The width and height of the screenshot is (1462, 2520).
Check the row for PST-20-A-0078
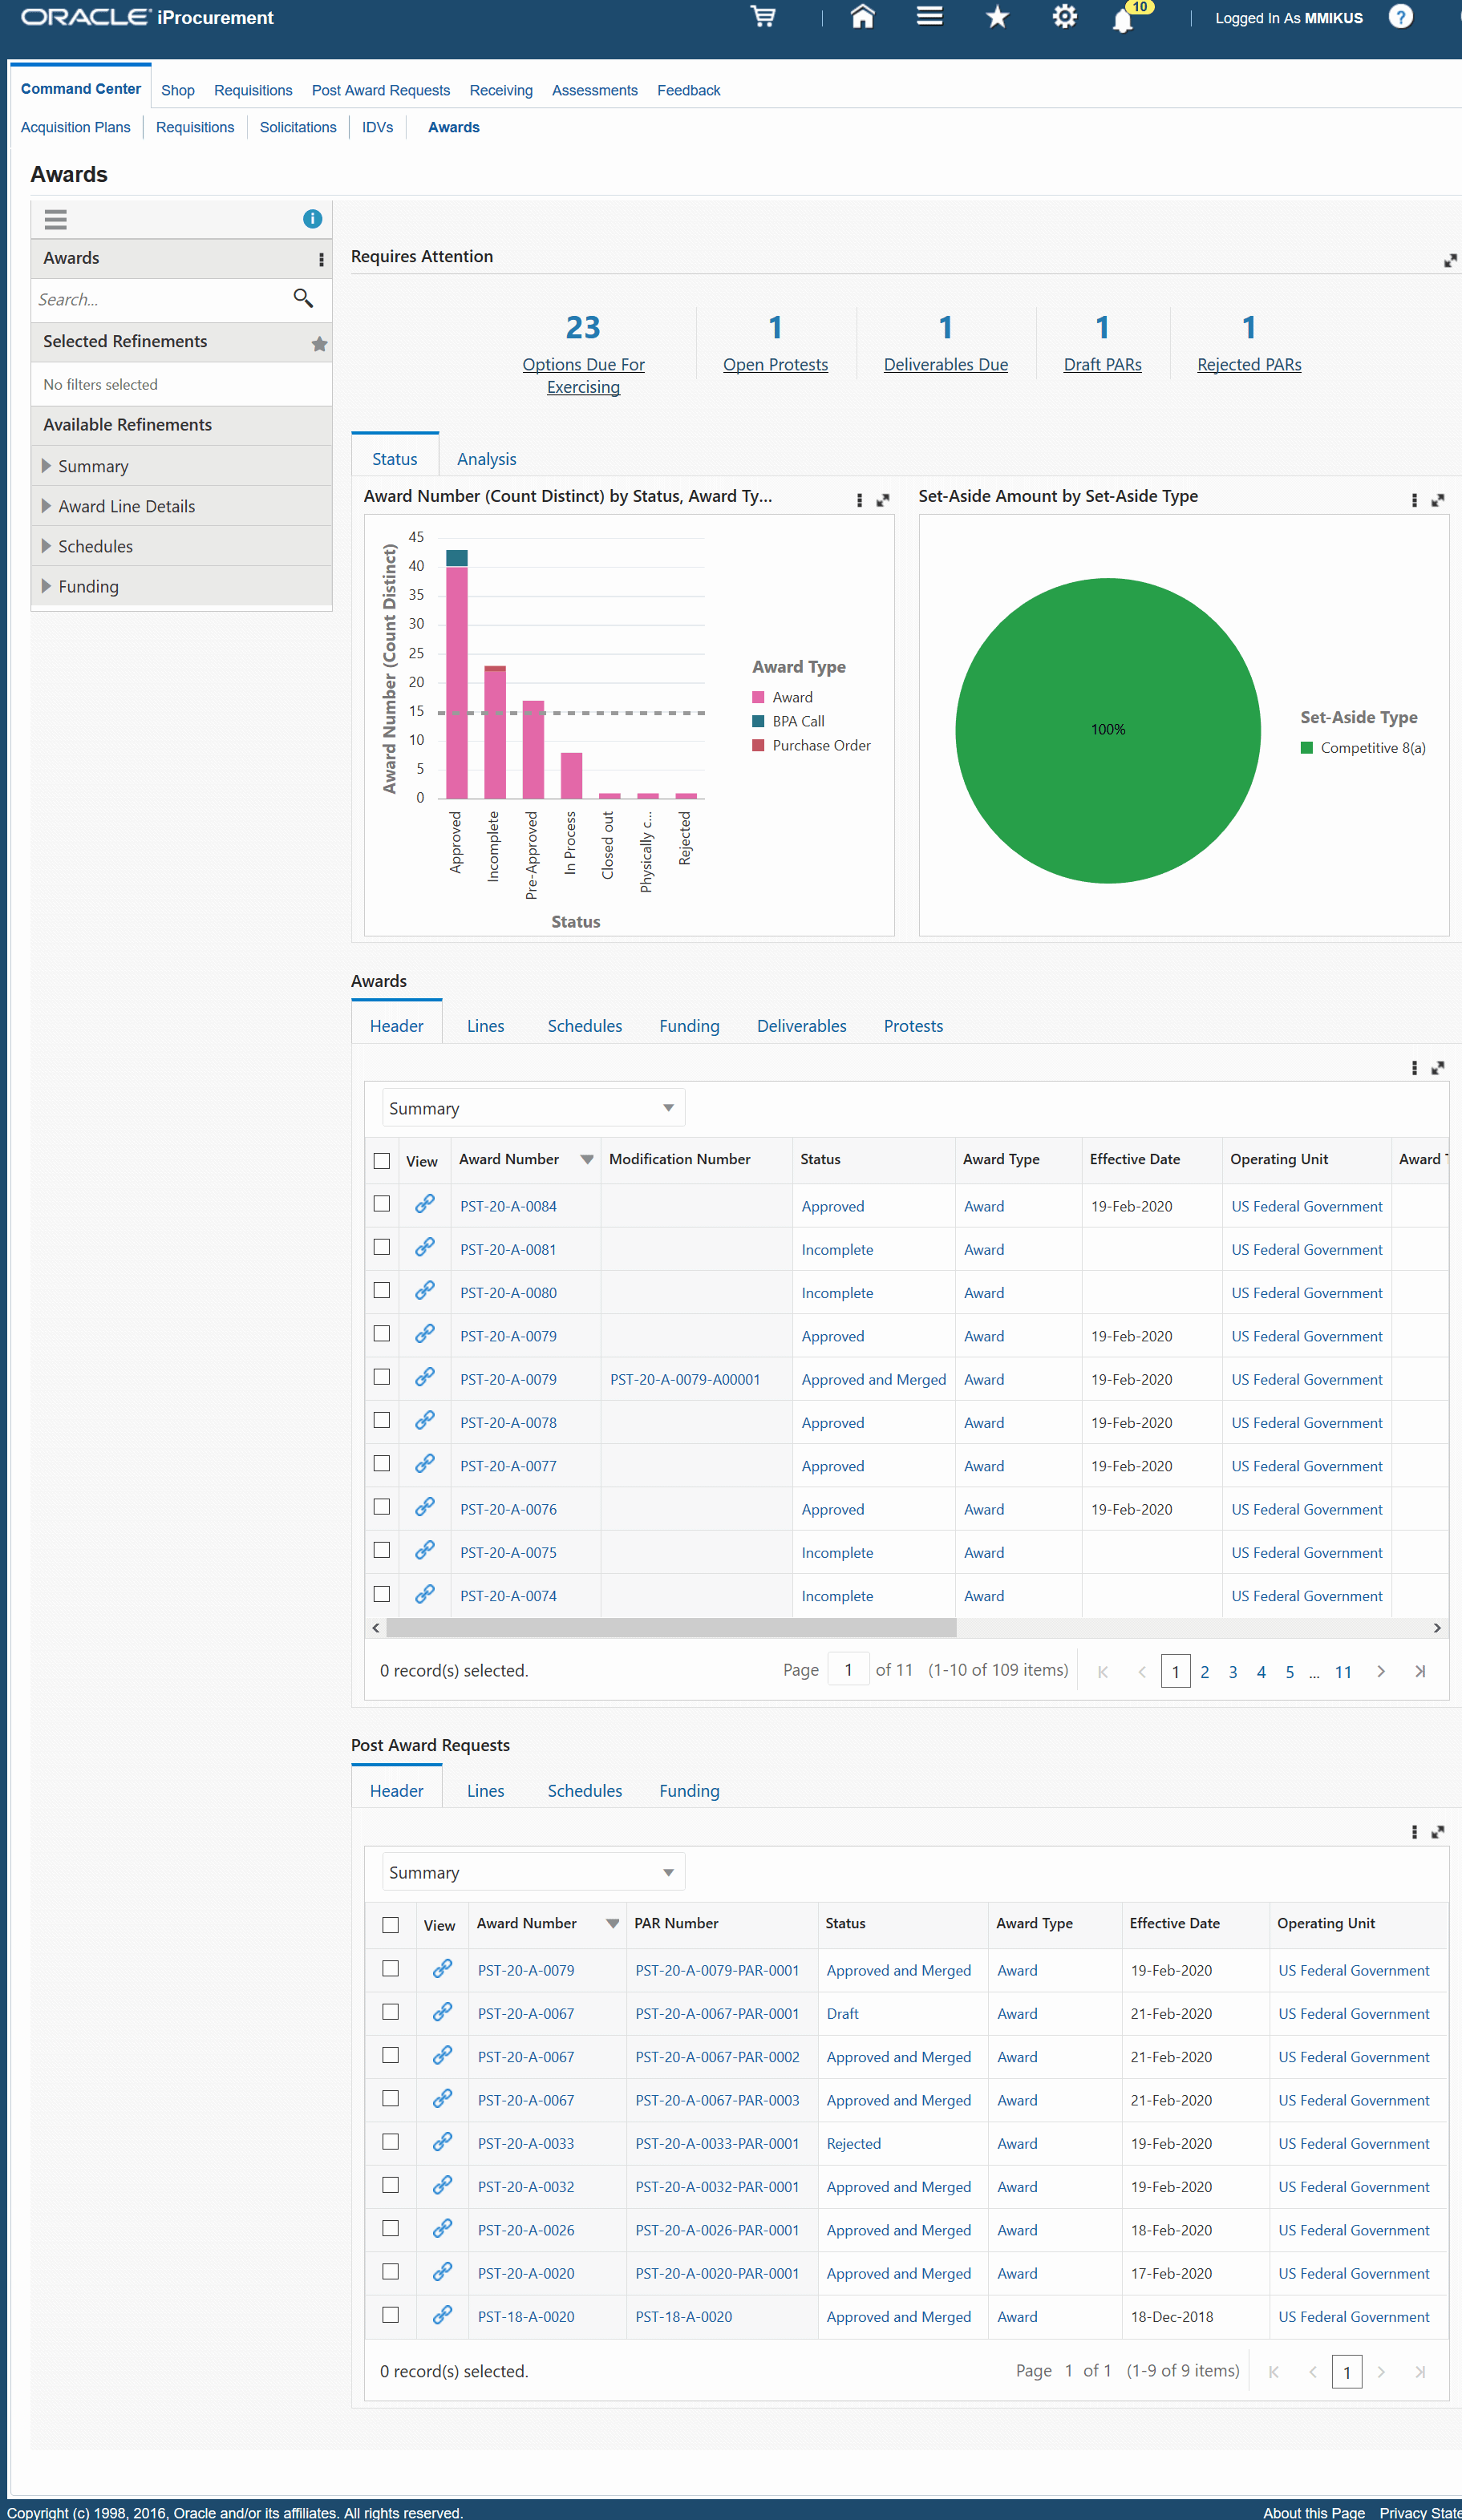tap(382, 1420)
